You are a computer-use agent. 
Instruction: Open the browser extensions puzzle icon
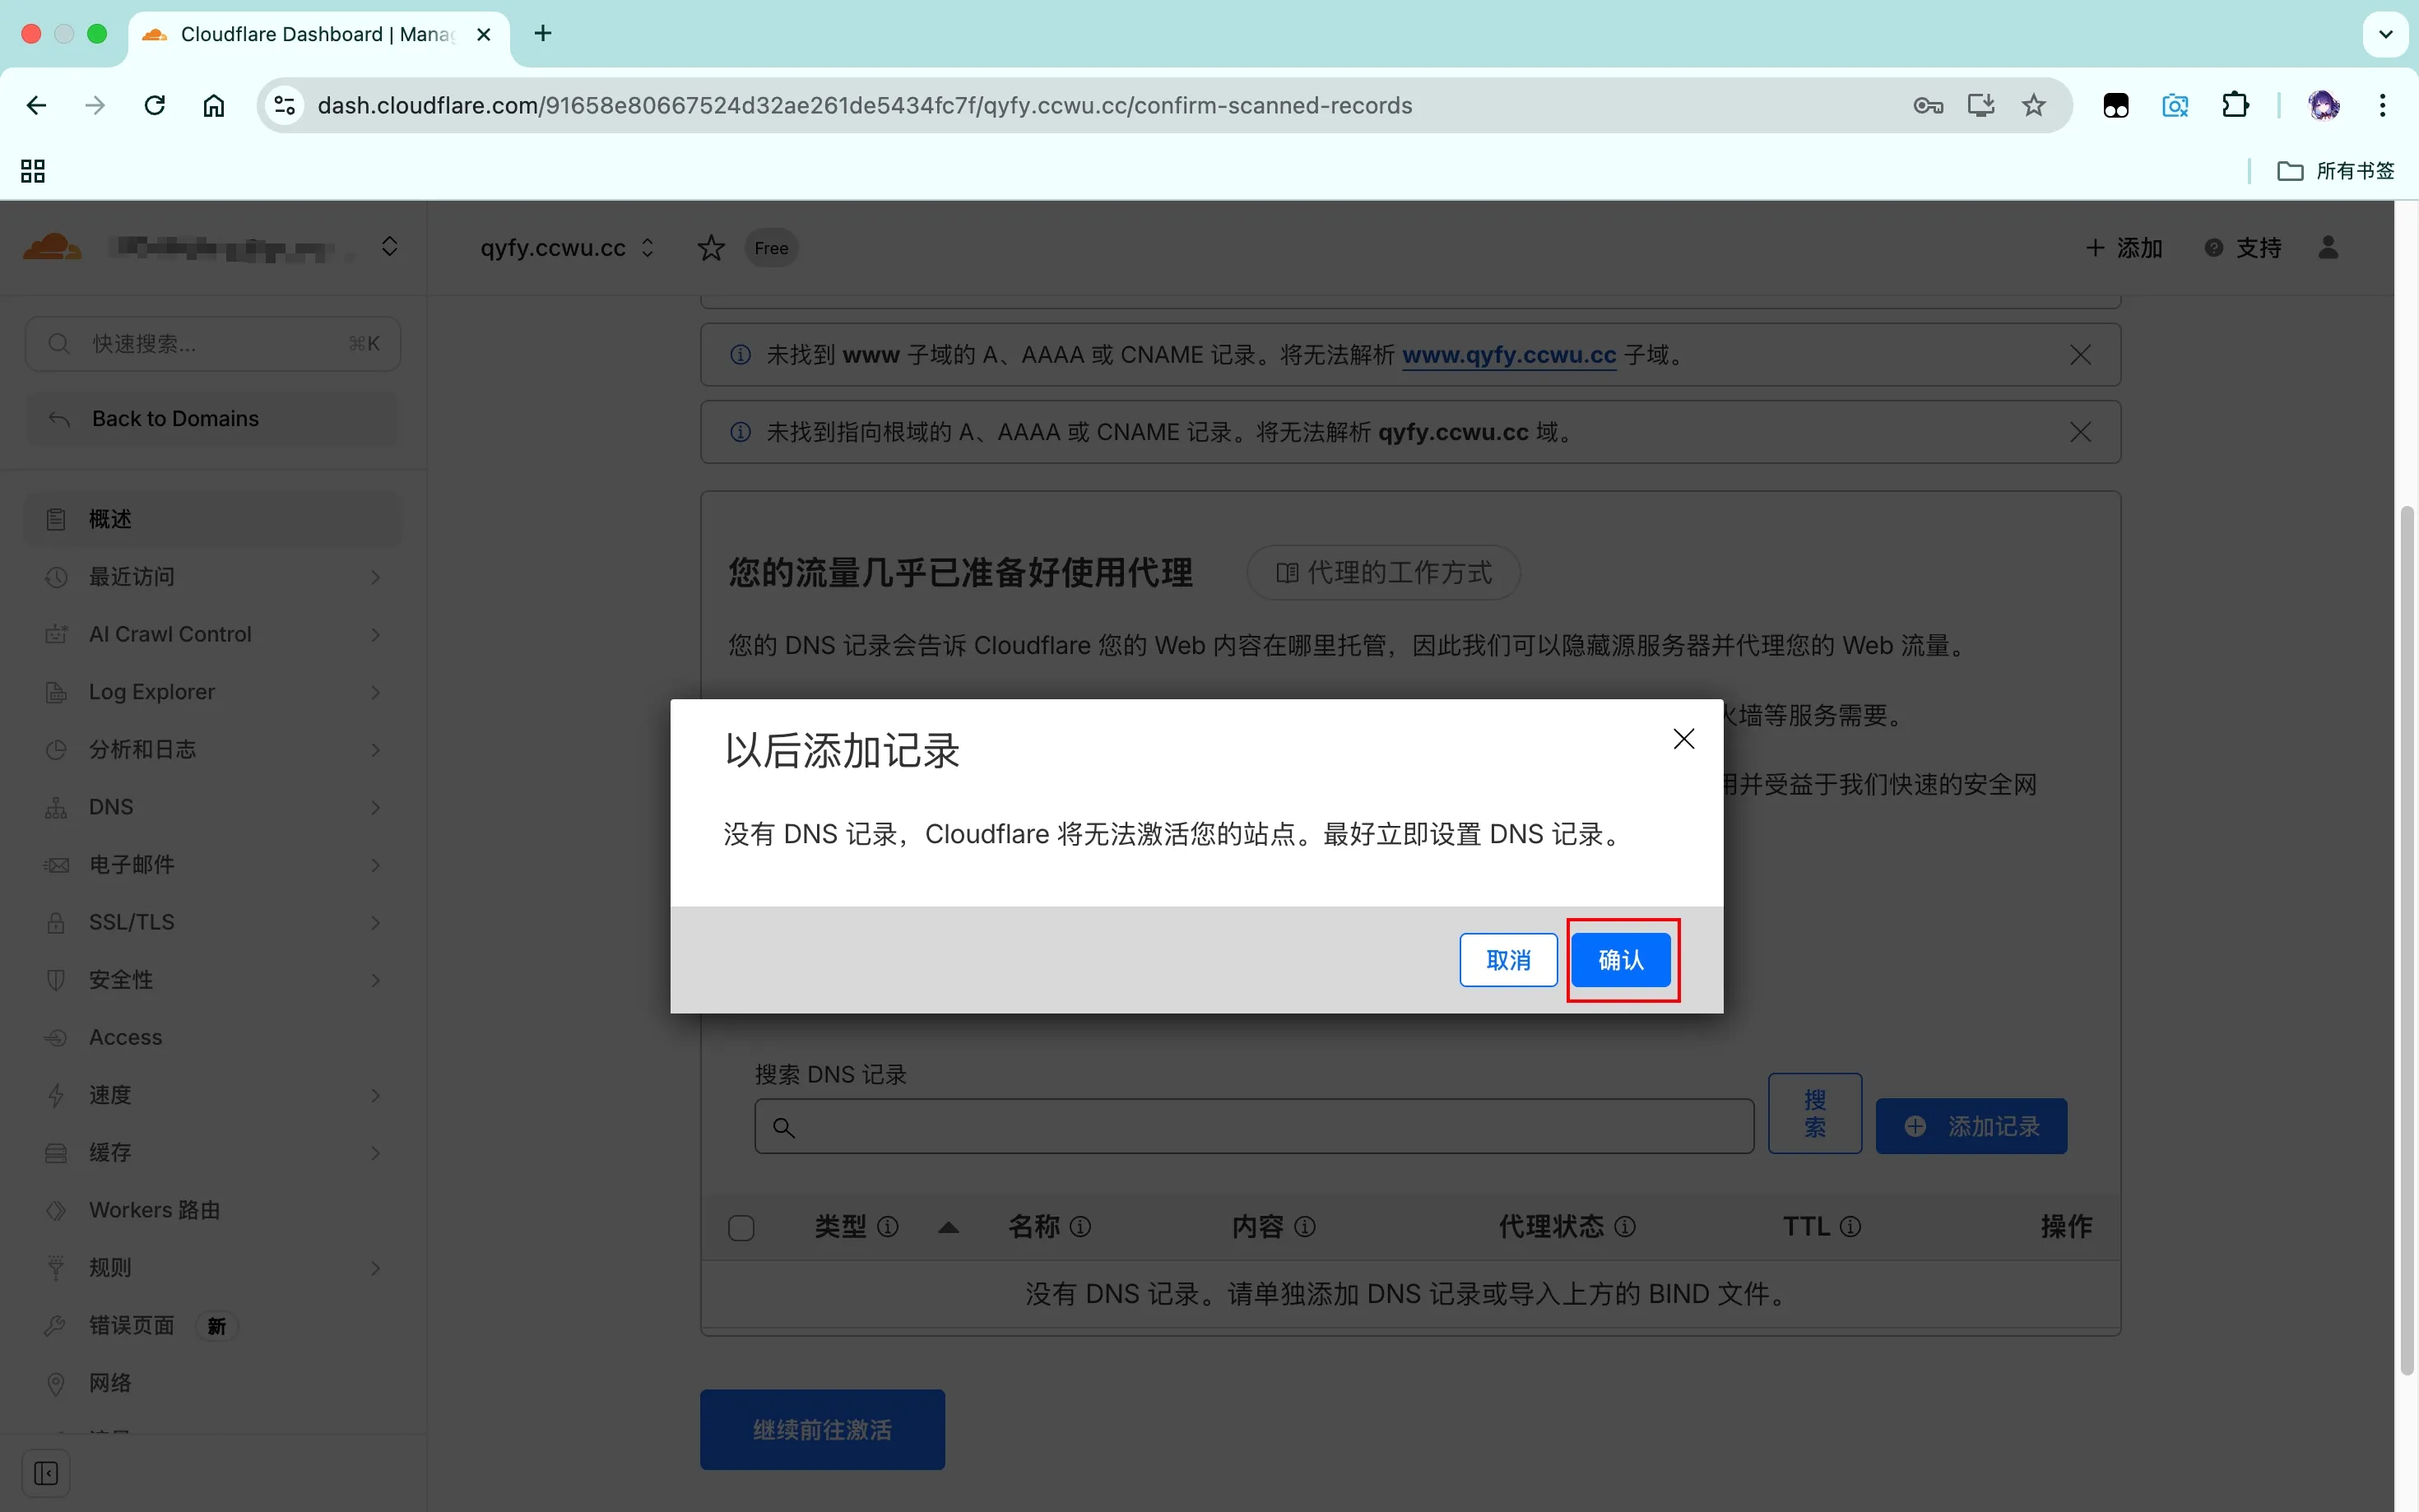point(2235,106)
